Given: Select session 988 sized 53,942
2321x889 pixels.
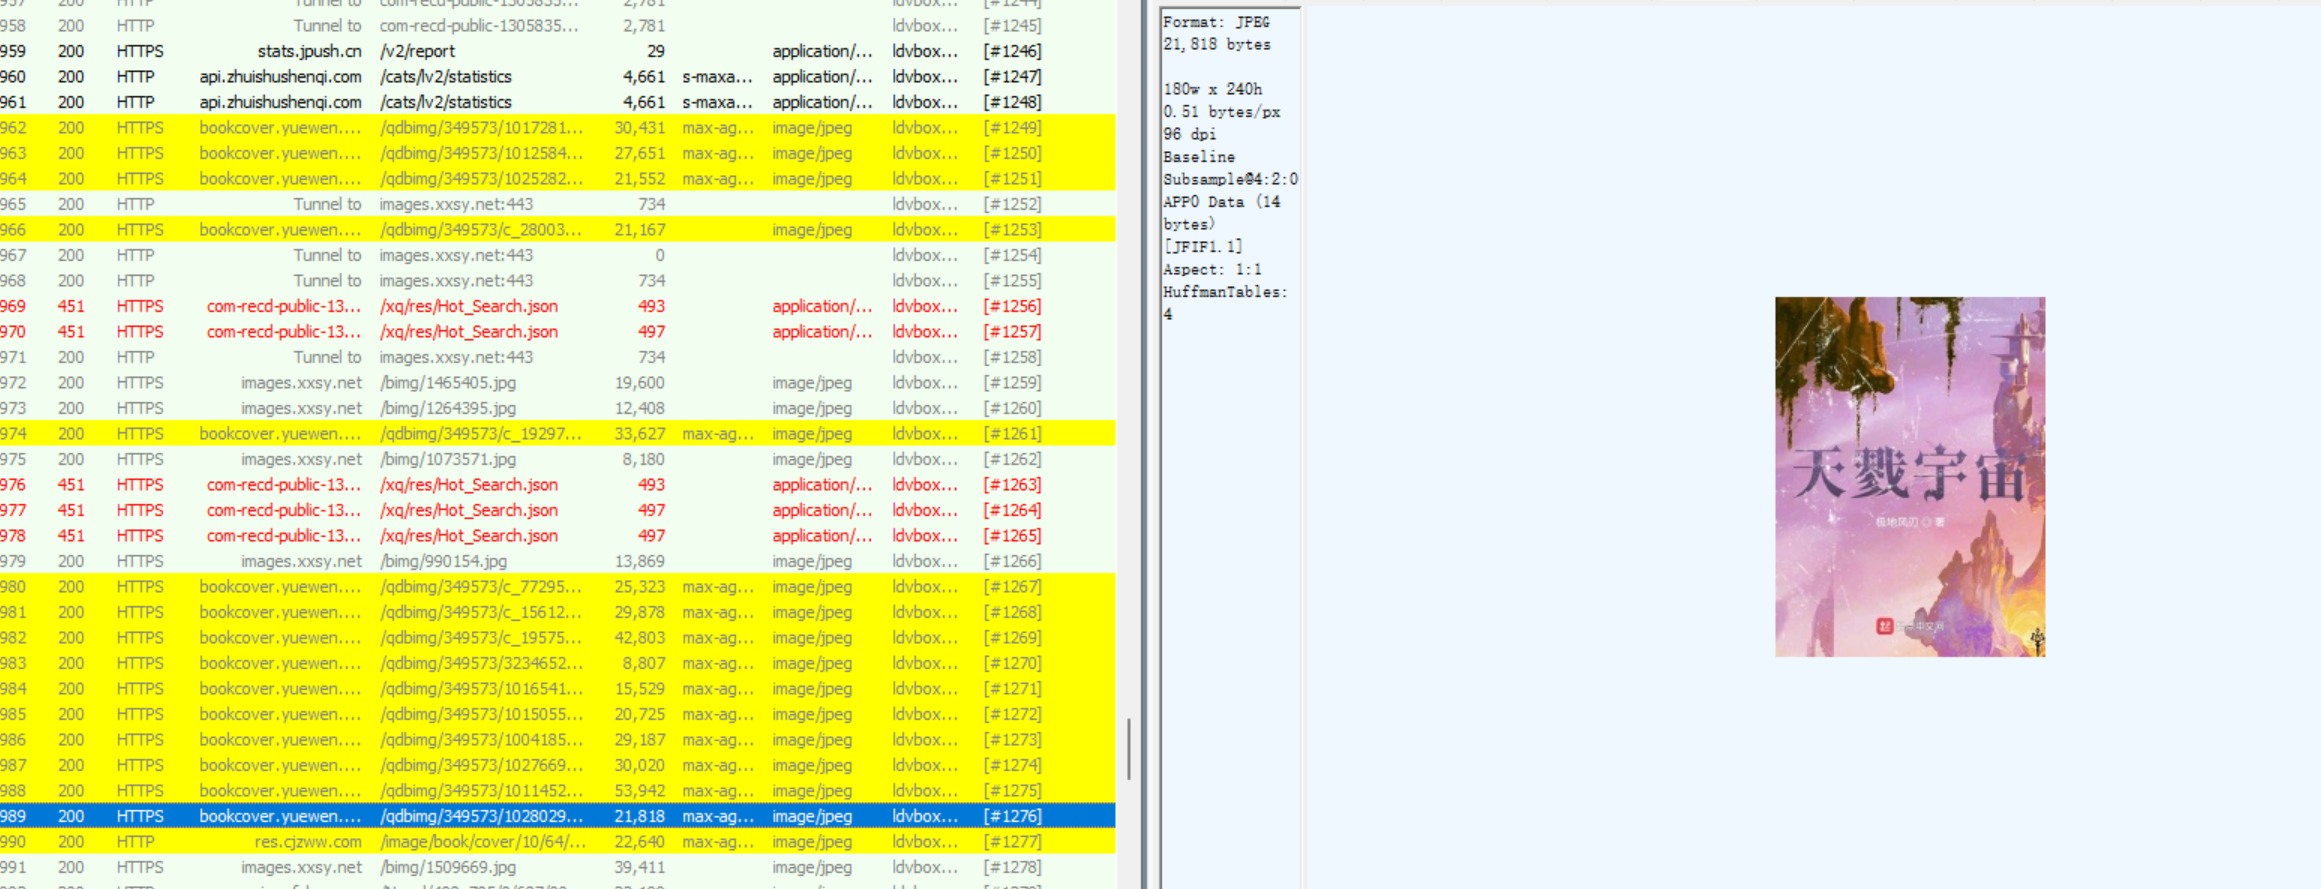Looking at the screenshot, I should 558,791.
